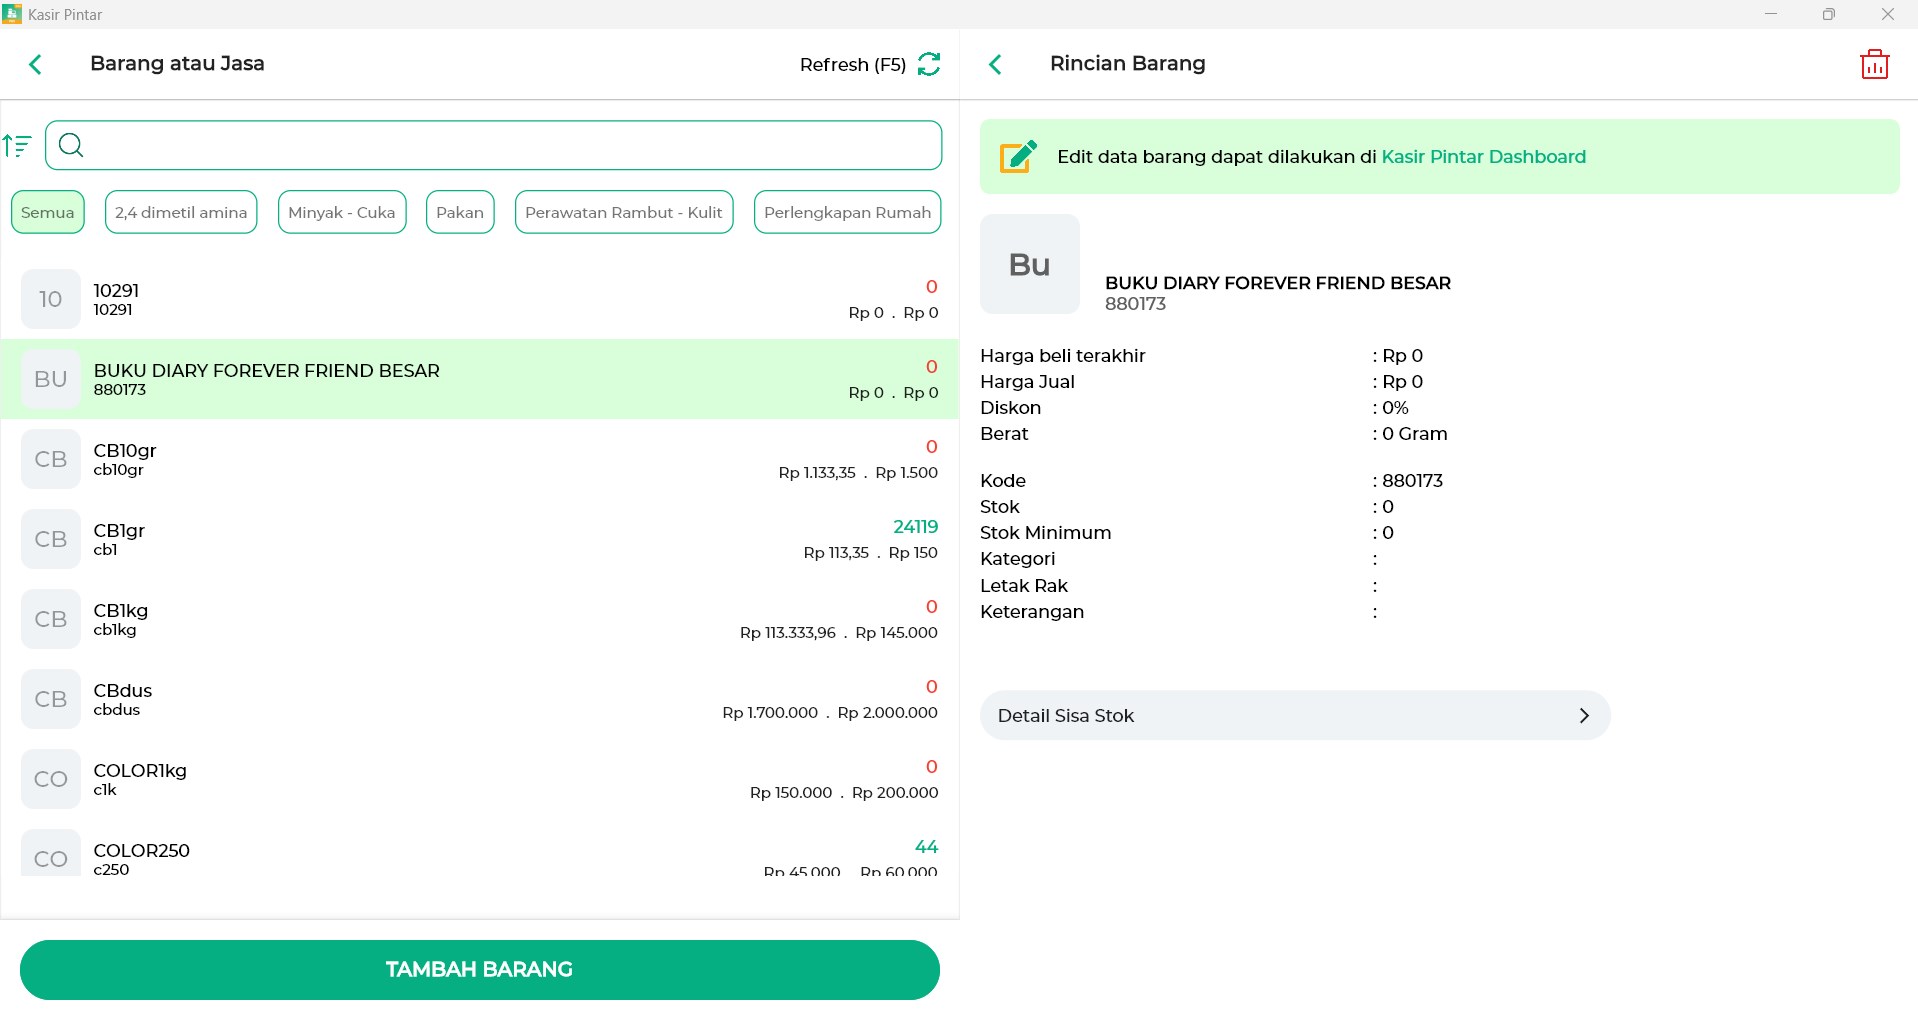Expand Detail Sisa Stok chevron

tap(1584, 716)
